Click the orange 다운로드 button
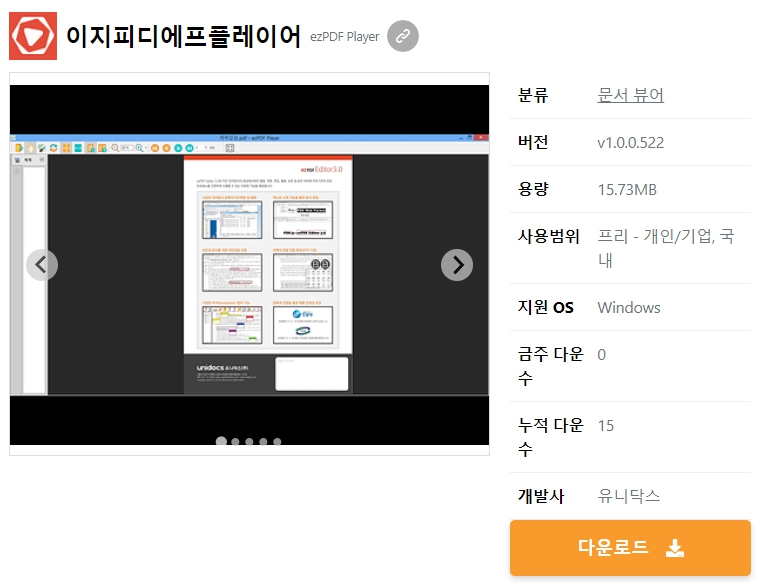 (630, 548)
